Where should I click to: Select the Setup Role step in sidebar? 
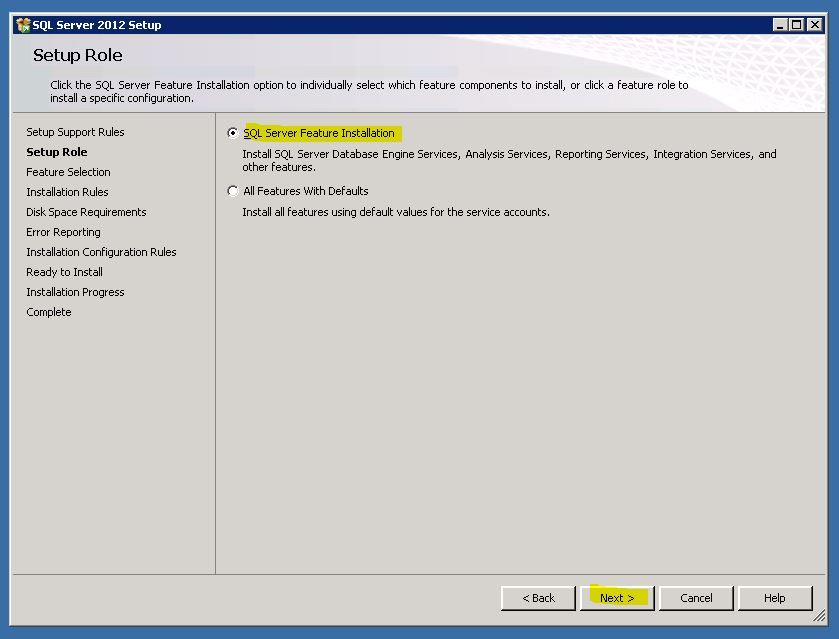coord(57,152)
